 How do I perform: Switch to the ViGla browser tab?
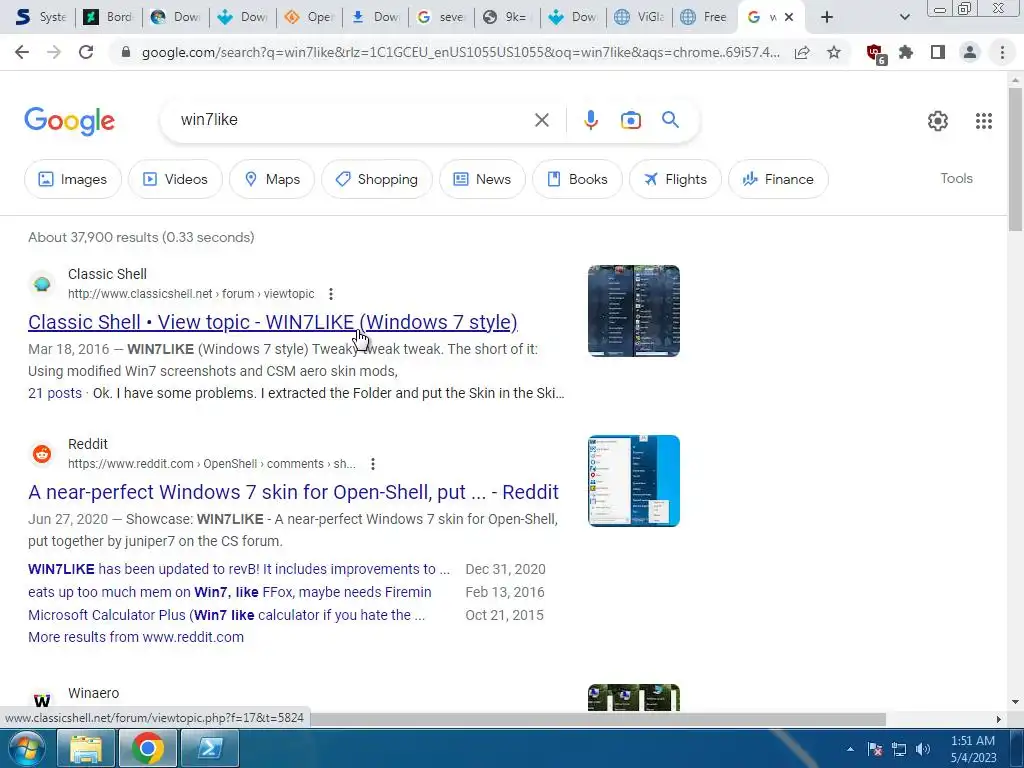click(x=640, y=17)
